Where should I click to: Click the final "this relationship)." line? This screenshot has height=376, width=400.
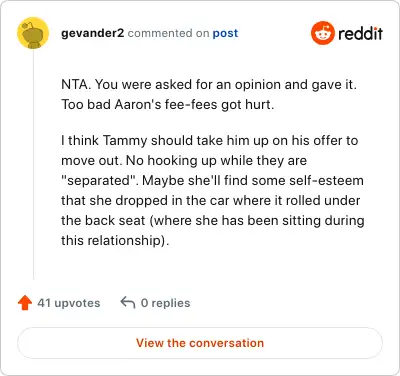click(115, 241)
